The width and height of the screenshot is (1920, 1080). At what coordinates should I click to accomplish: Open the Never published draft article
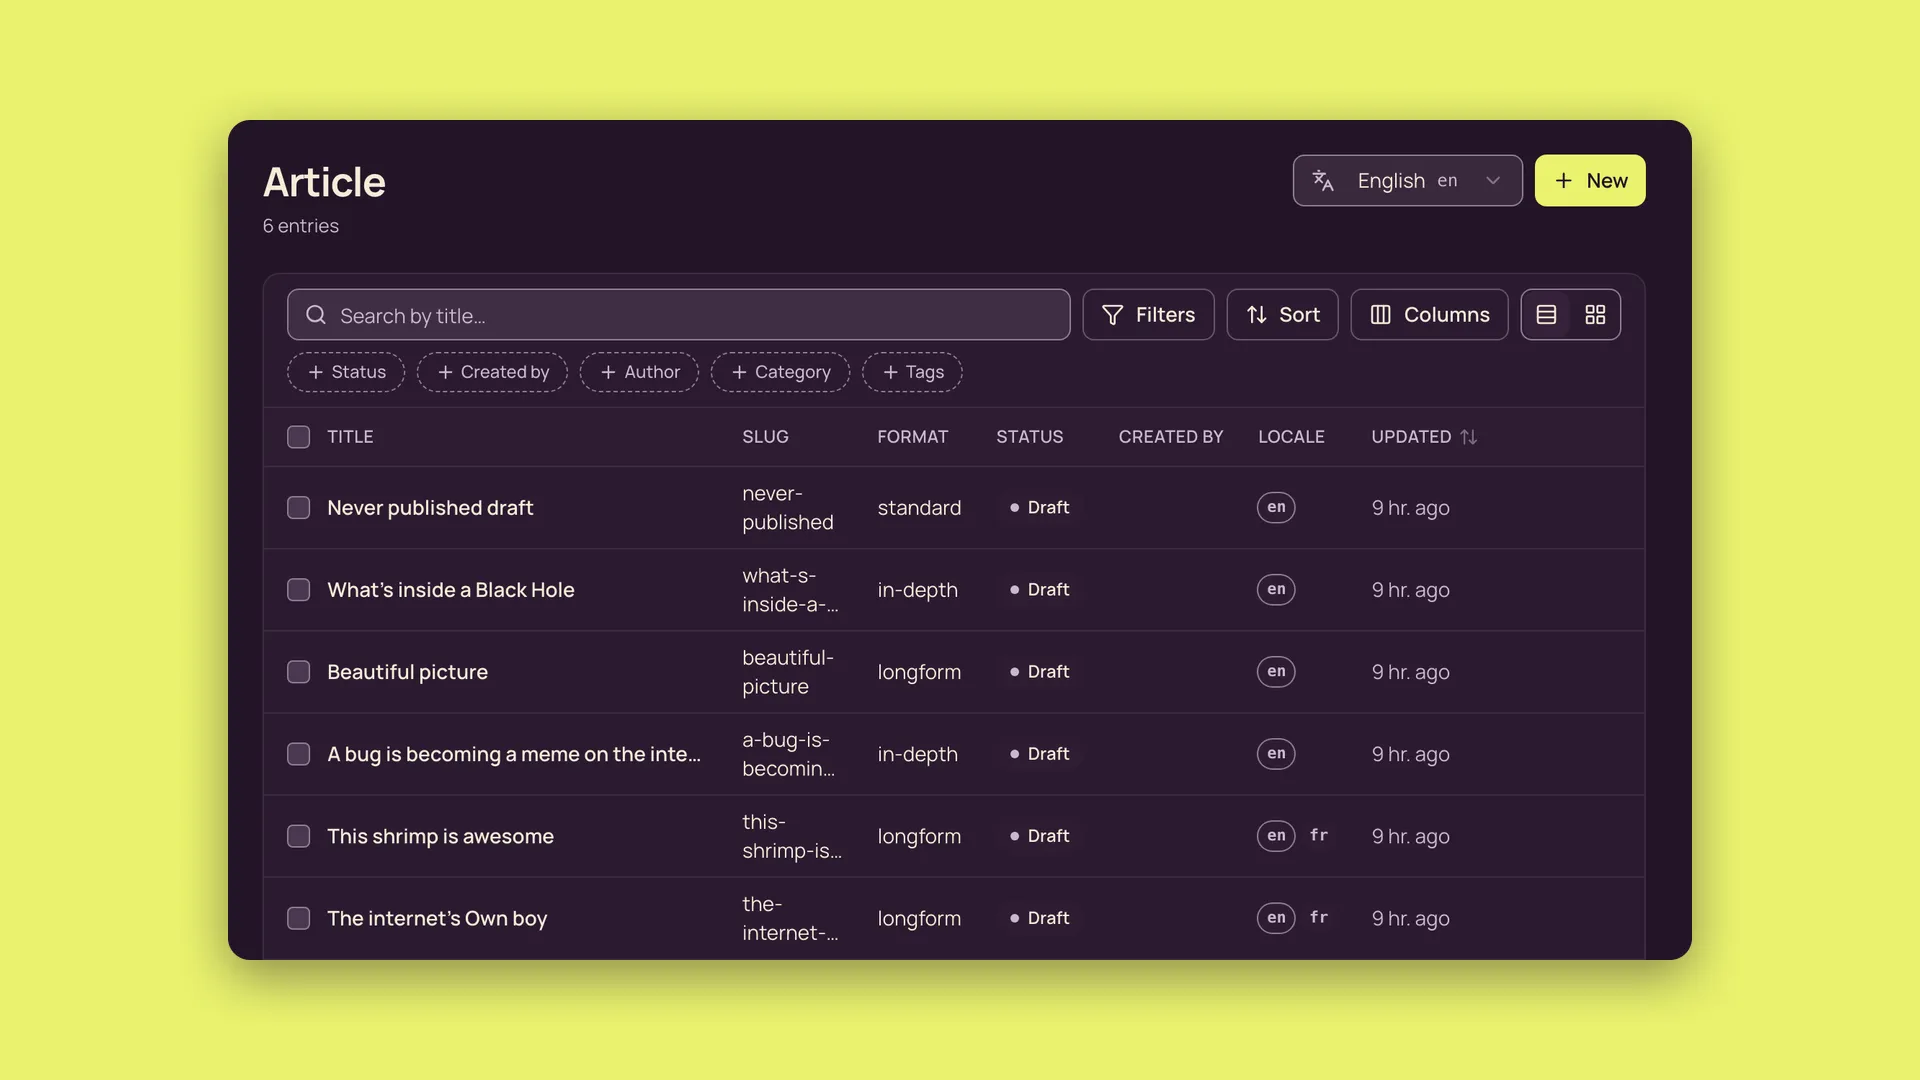430,508
